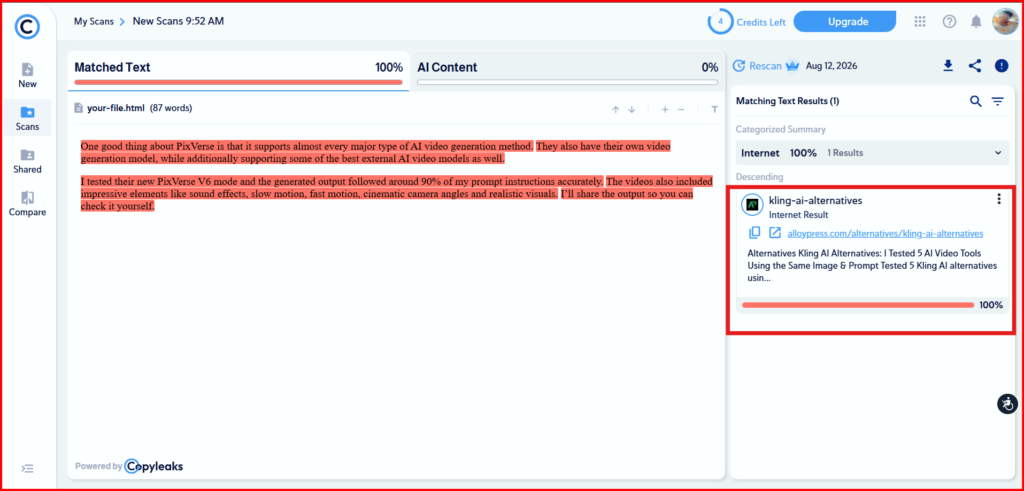Collapse the Internet 100% category row
Viewport: 1024px width, 491px height.
point(871,153)
